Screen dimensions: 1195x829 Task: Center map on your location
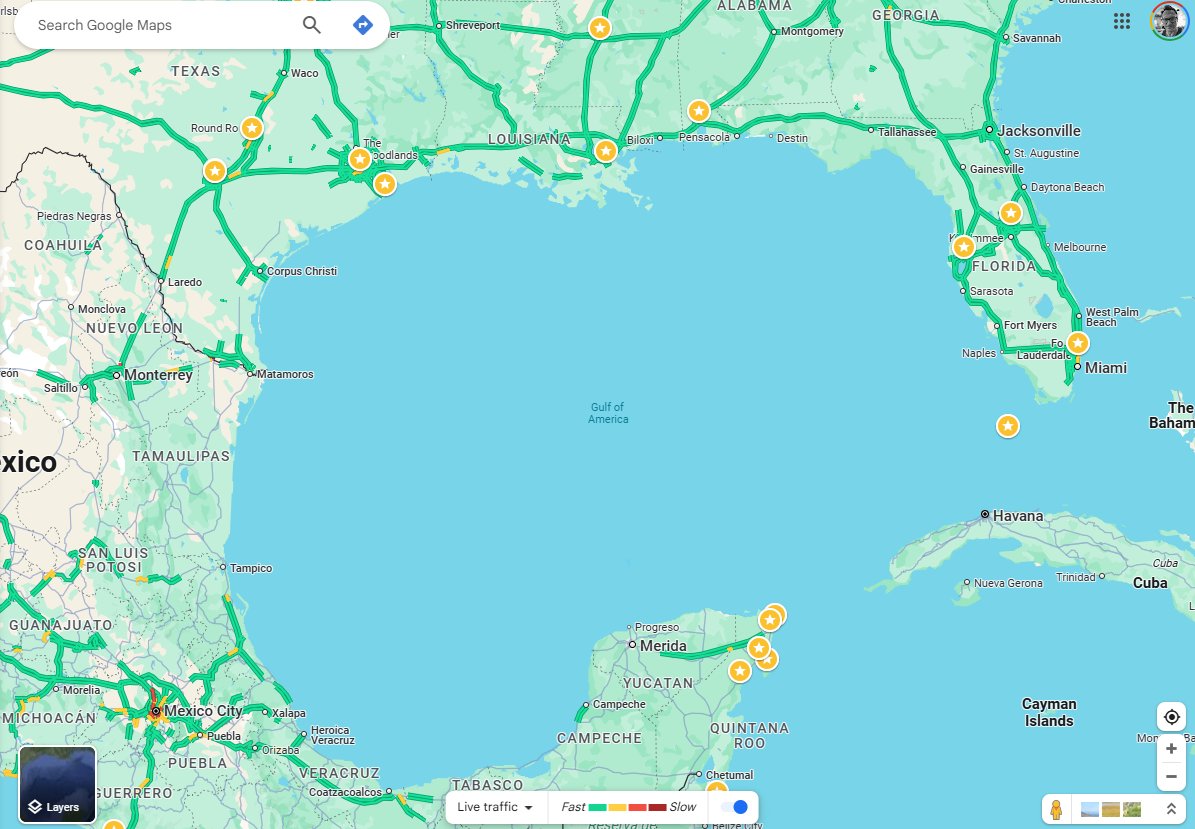point(1171,717)
